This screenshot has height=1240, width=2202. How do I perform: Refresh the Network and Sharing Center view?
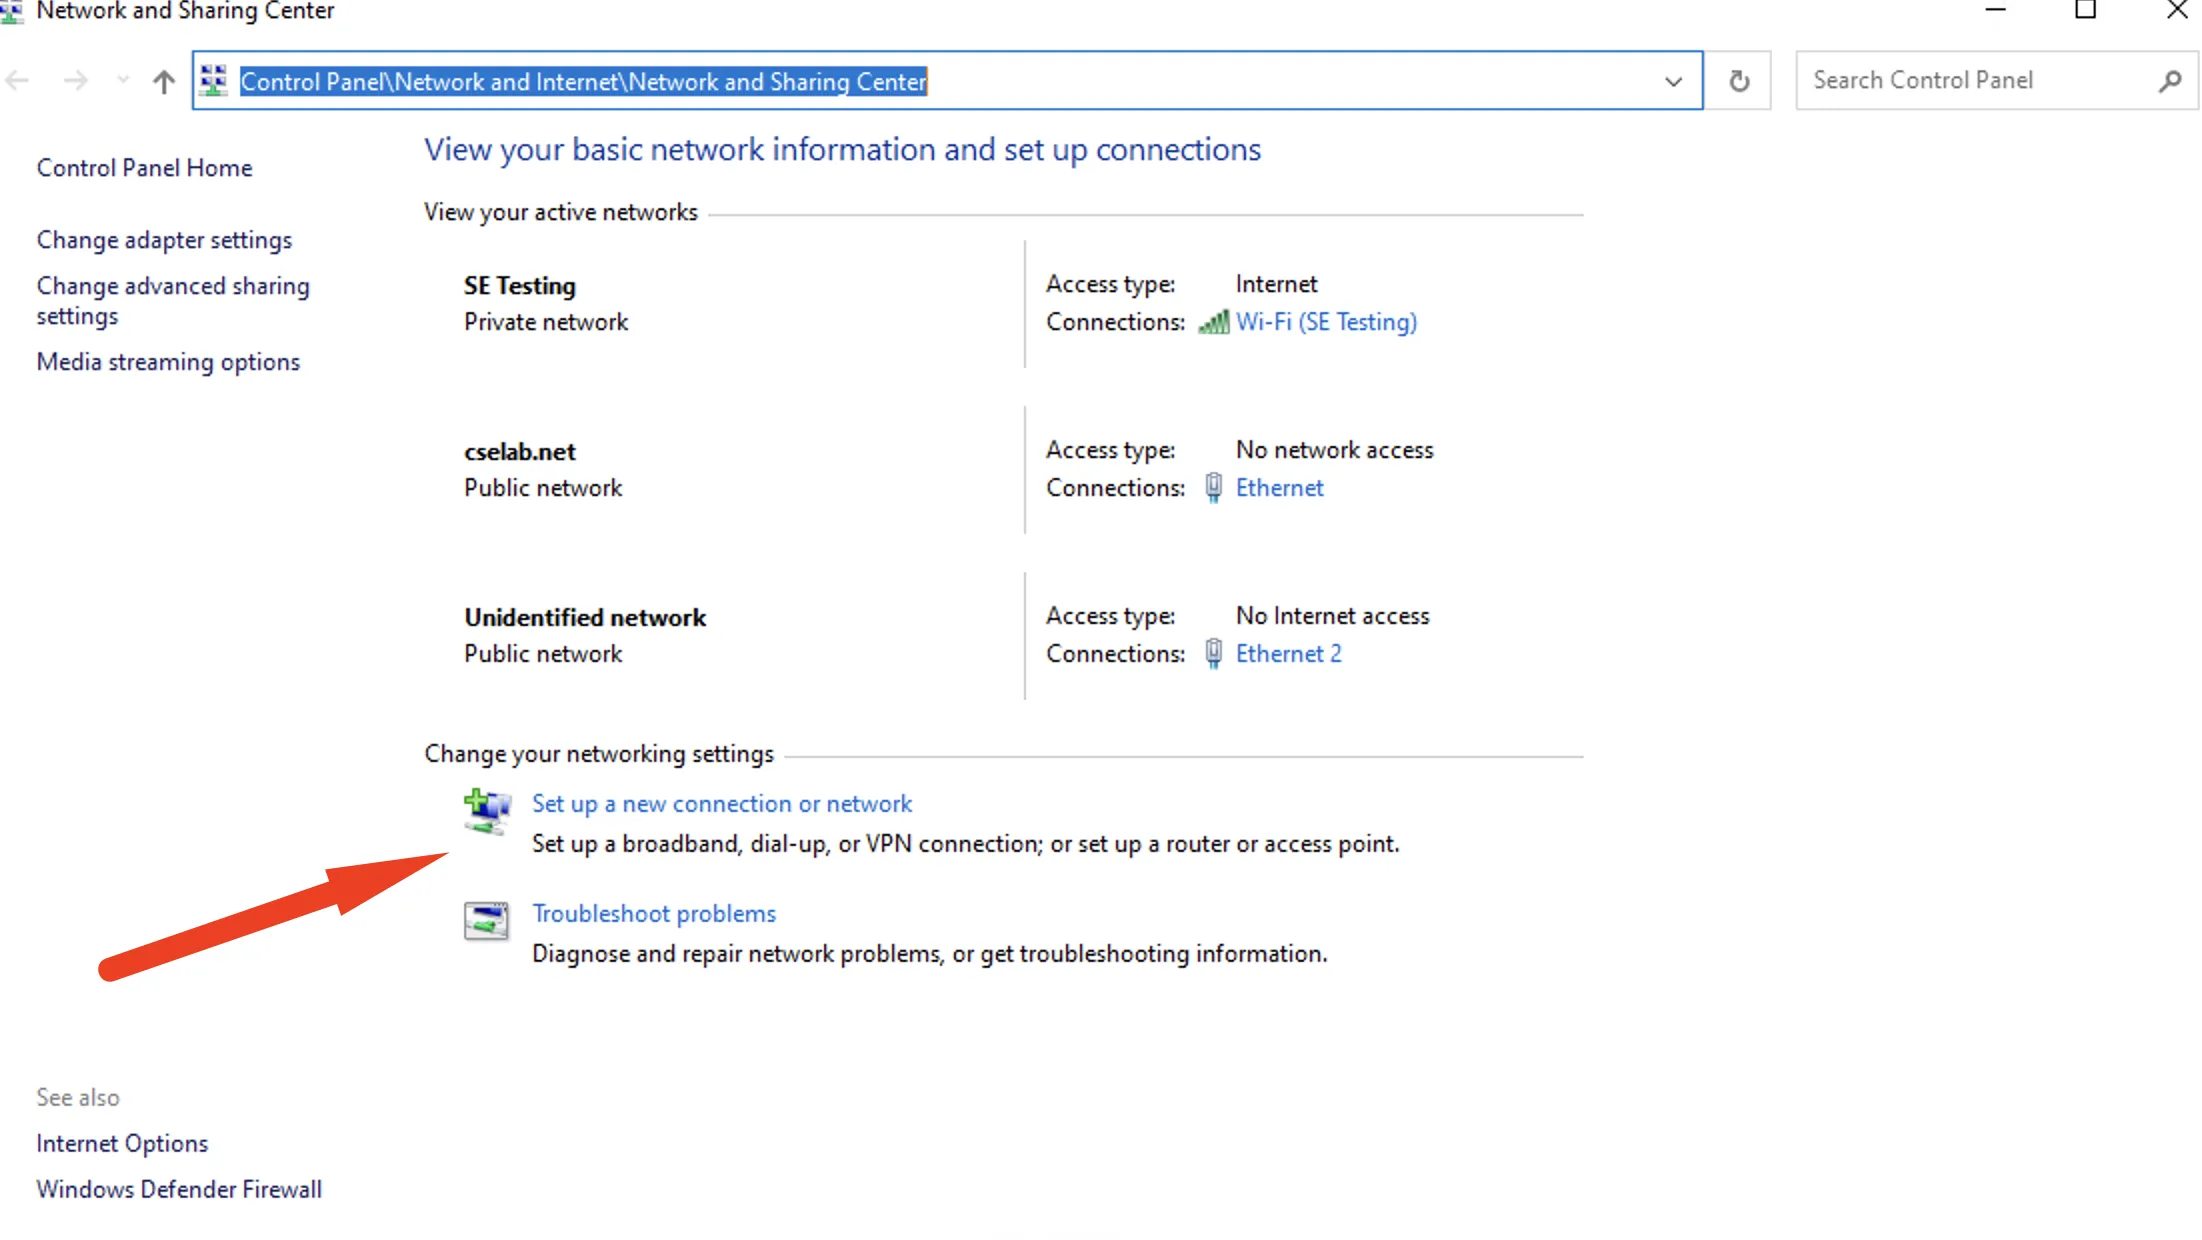point(1739,81)
